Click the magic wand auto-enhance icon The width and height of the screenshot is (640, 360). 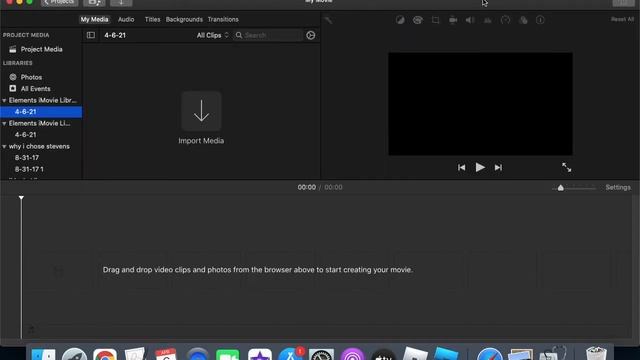pyautogui.click(x=329, y=20)
